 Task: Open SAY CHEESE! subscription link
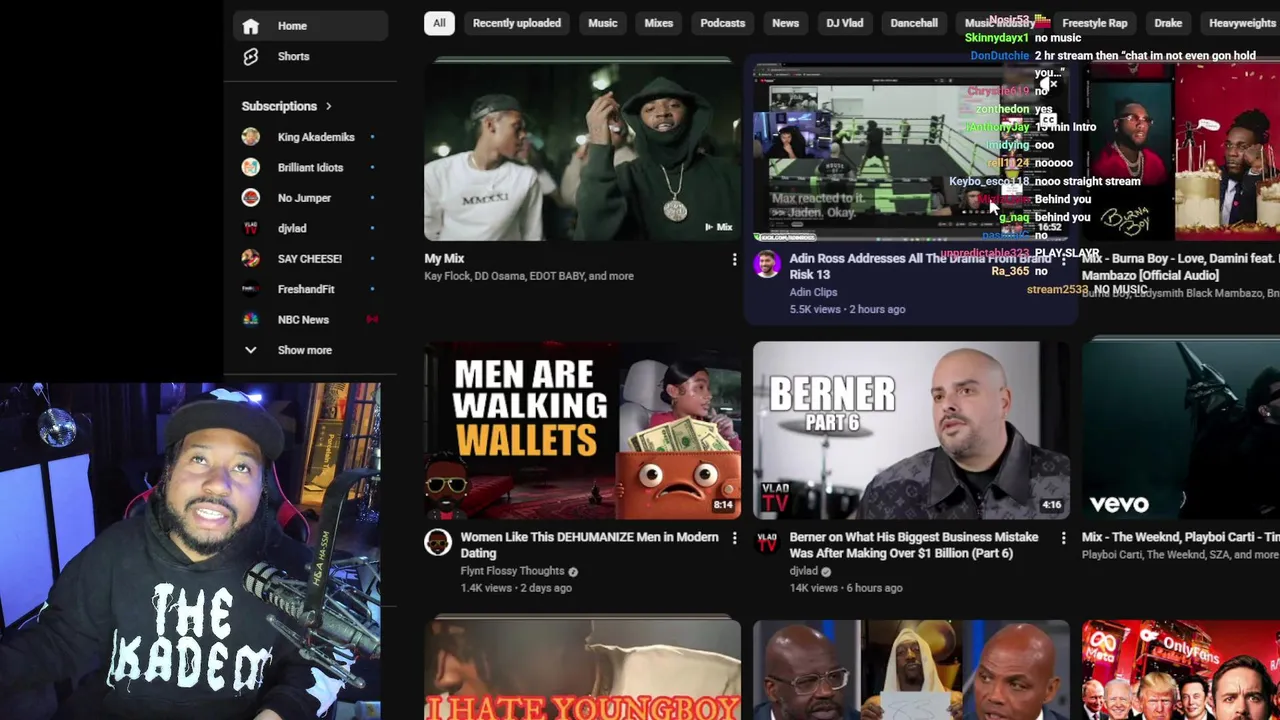coord(310,259)
